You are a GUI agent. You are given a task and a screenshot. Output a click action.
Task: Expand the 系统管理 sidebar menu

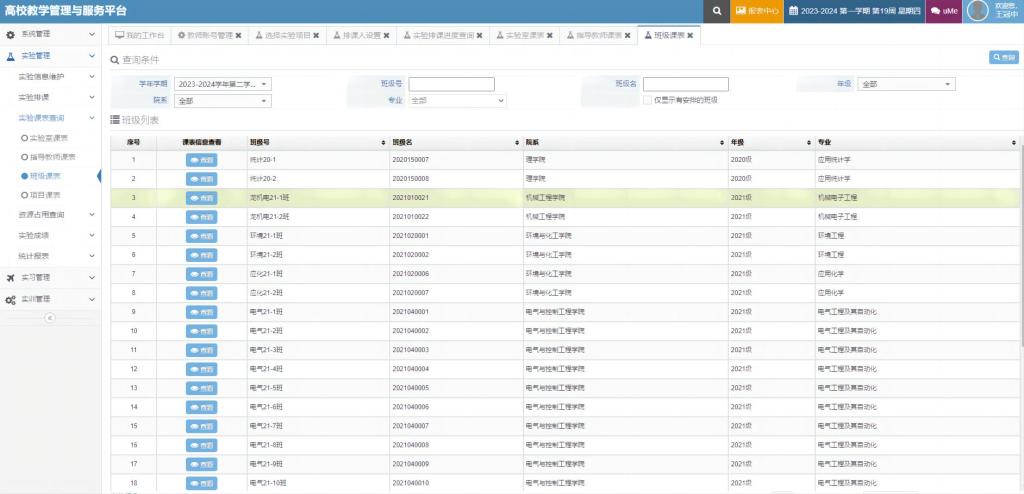[50, 35]
